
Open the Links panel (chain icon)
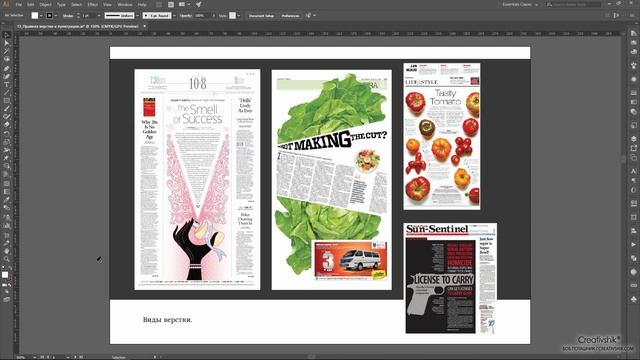[x=633, y=285]
